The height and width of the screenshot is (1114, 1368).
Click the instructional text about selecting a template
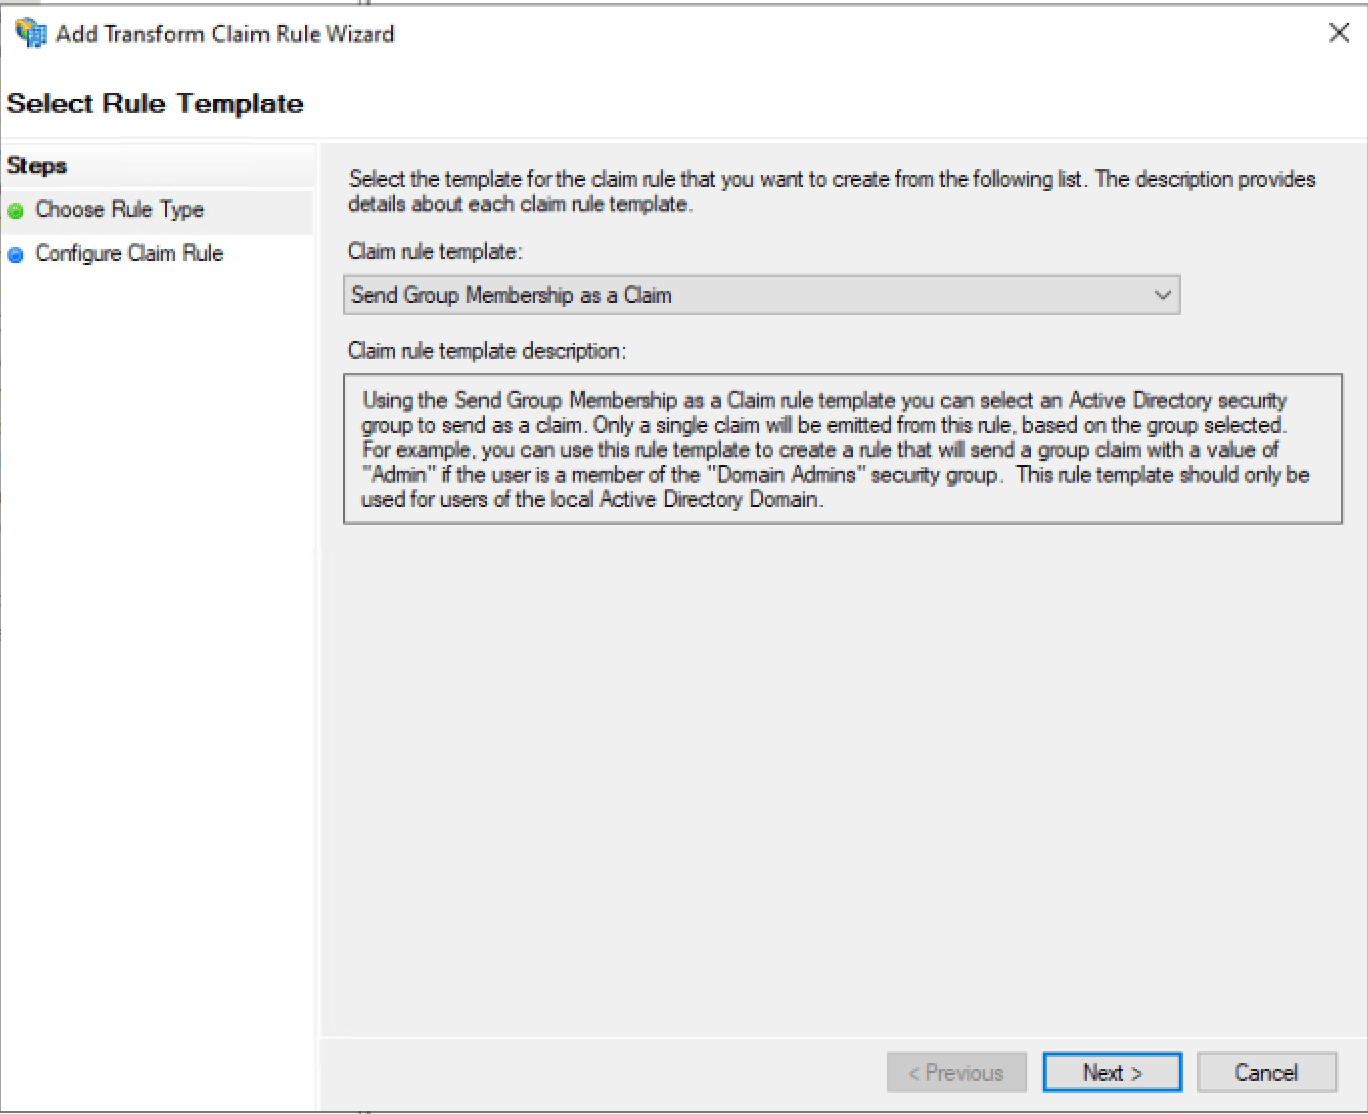830,190
